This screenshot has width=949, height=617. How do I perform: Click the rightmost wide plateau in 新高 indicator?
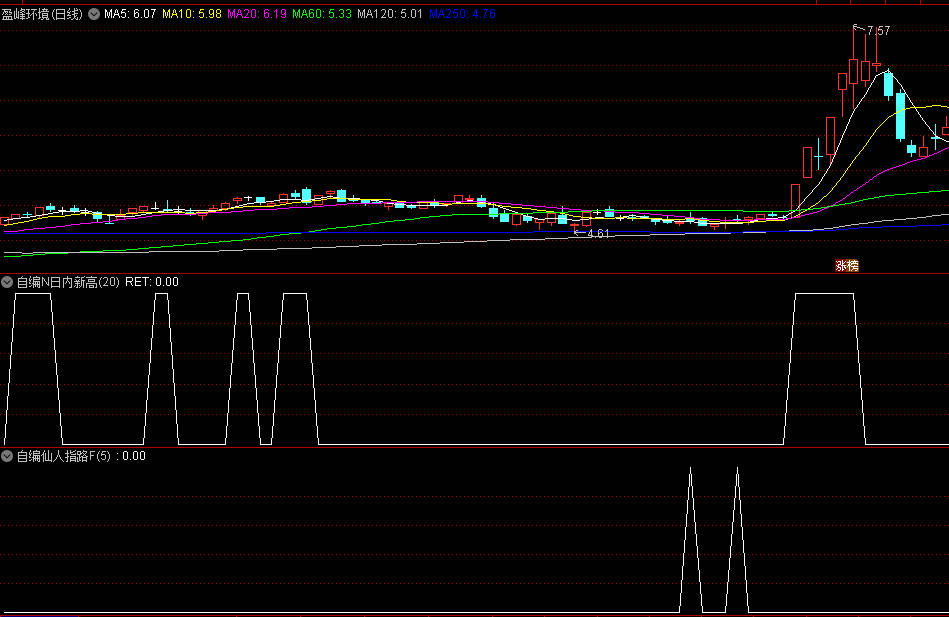click(824, 294)
